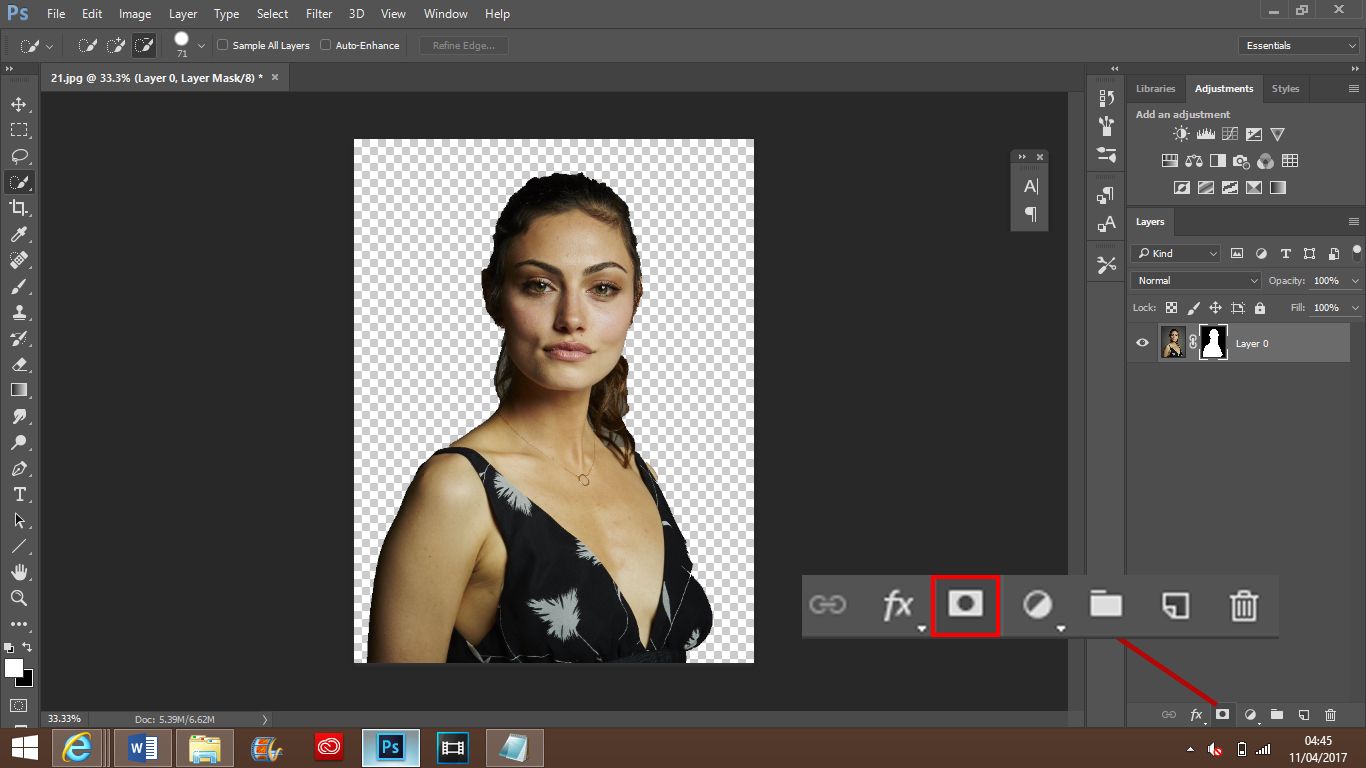Click the delete layer trash icon
The image size is (1366, 768).
[1330, 715]
